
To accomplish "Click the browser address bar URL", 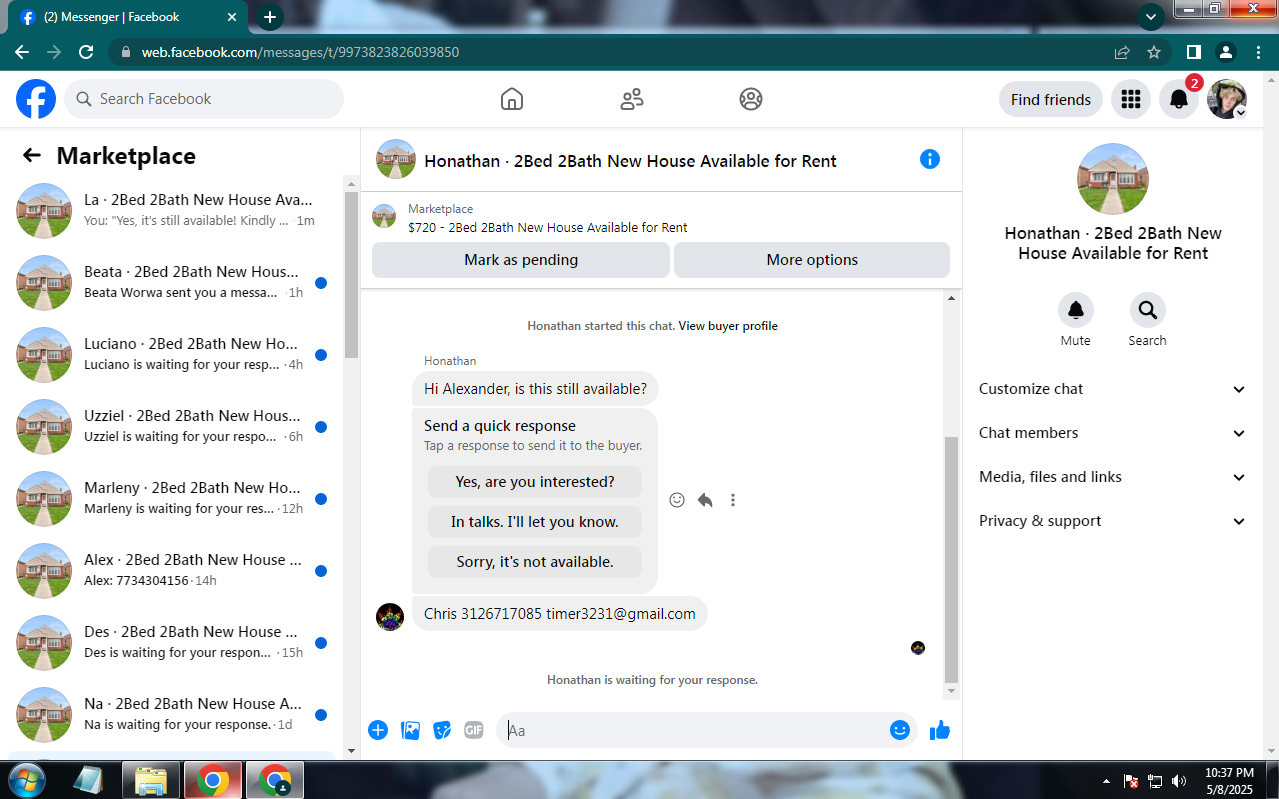I will [300, 52].
